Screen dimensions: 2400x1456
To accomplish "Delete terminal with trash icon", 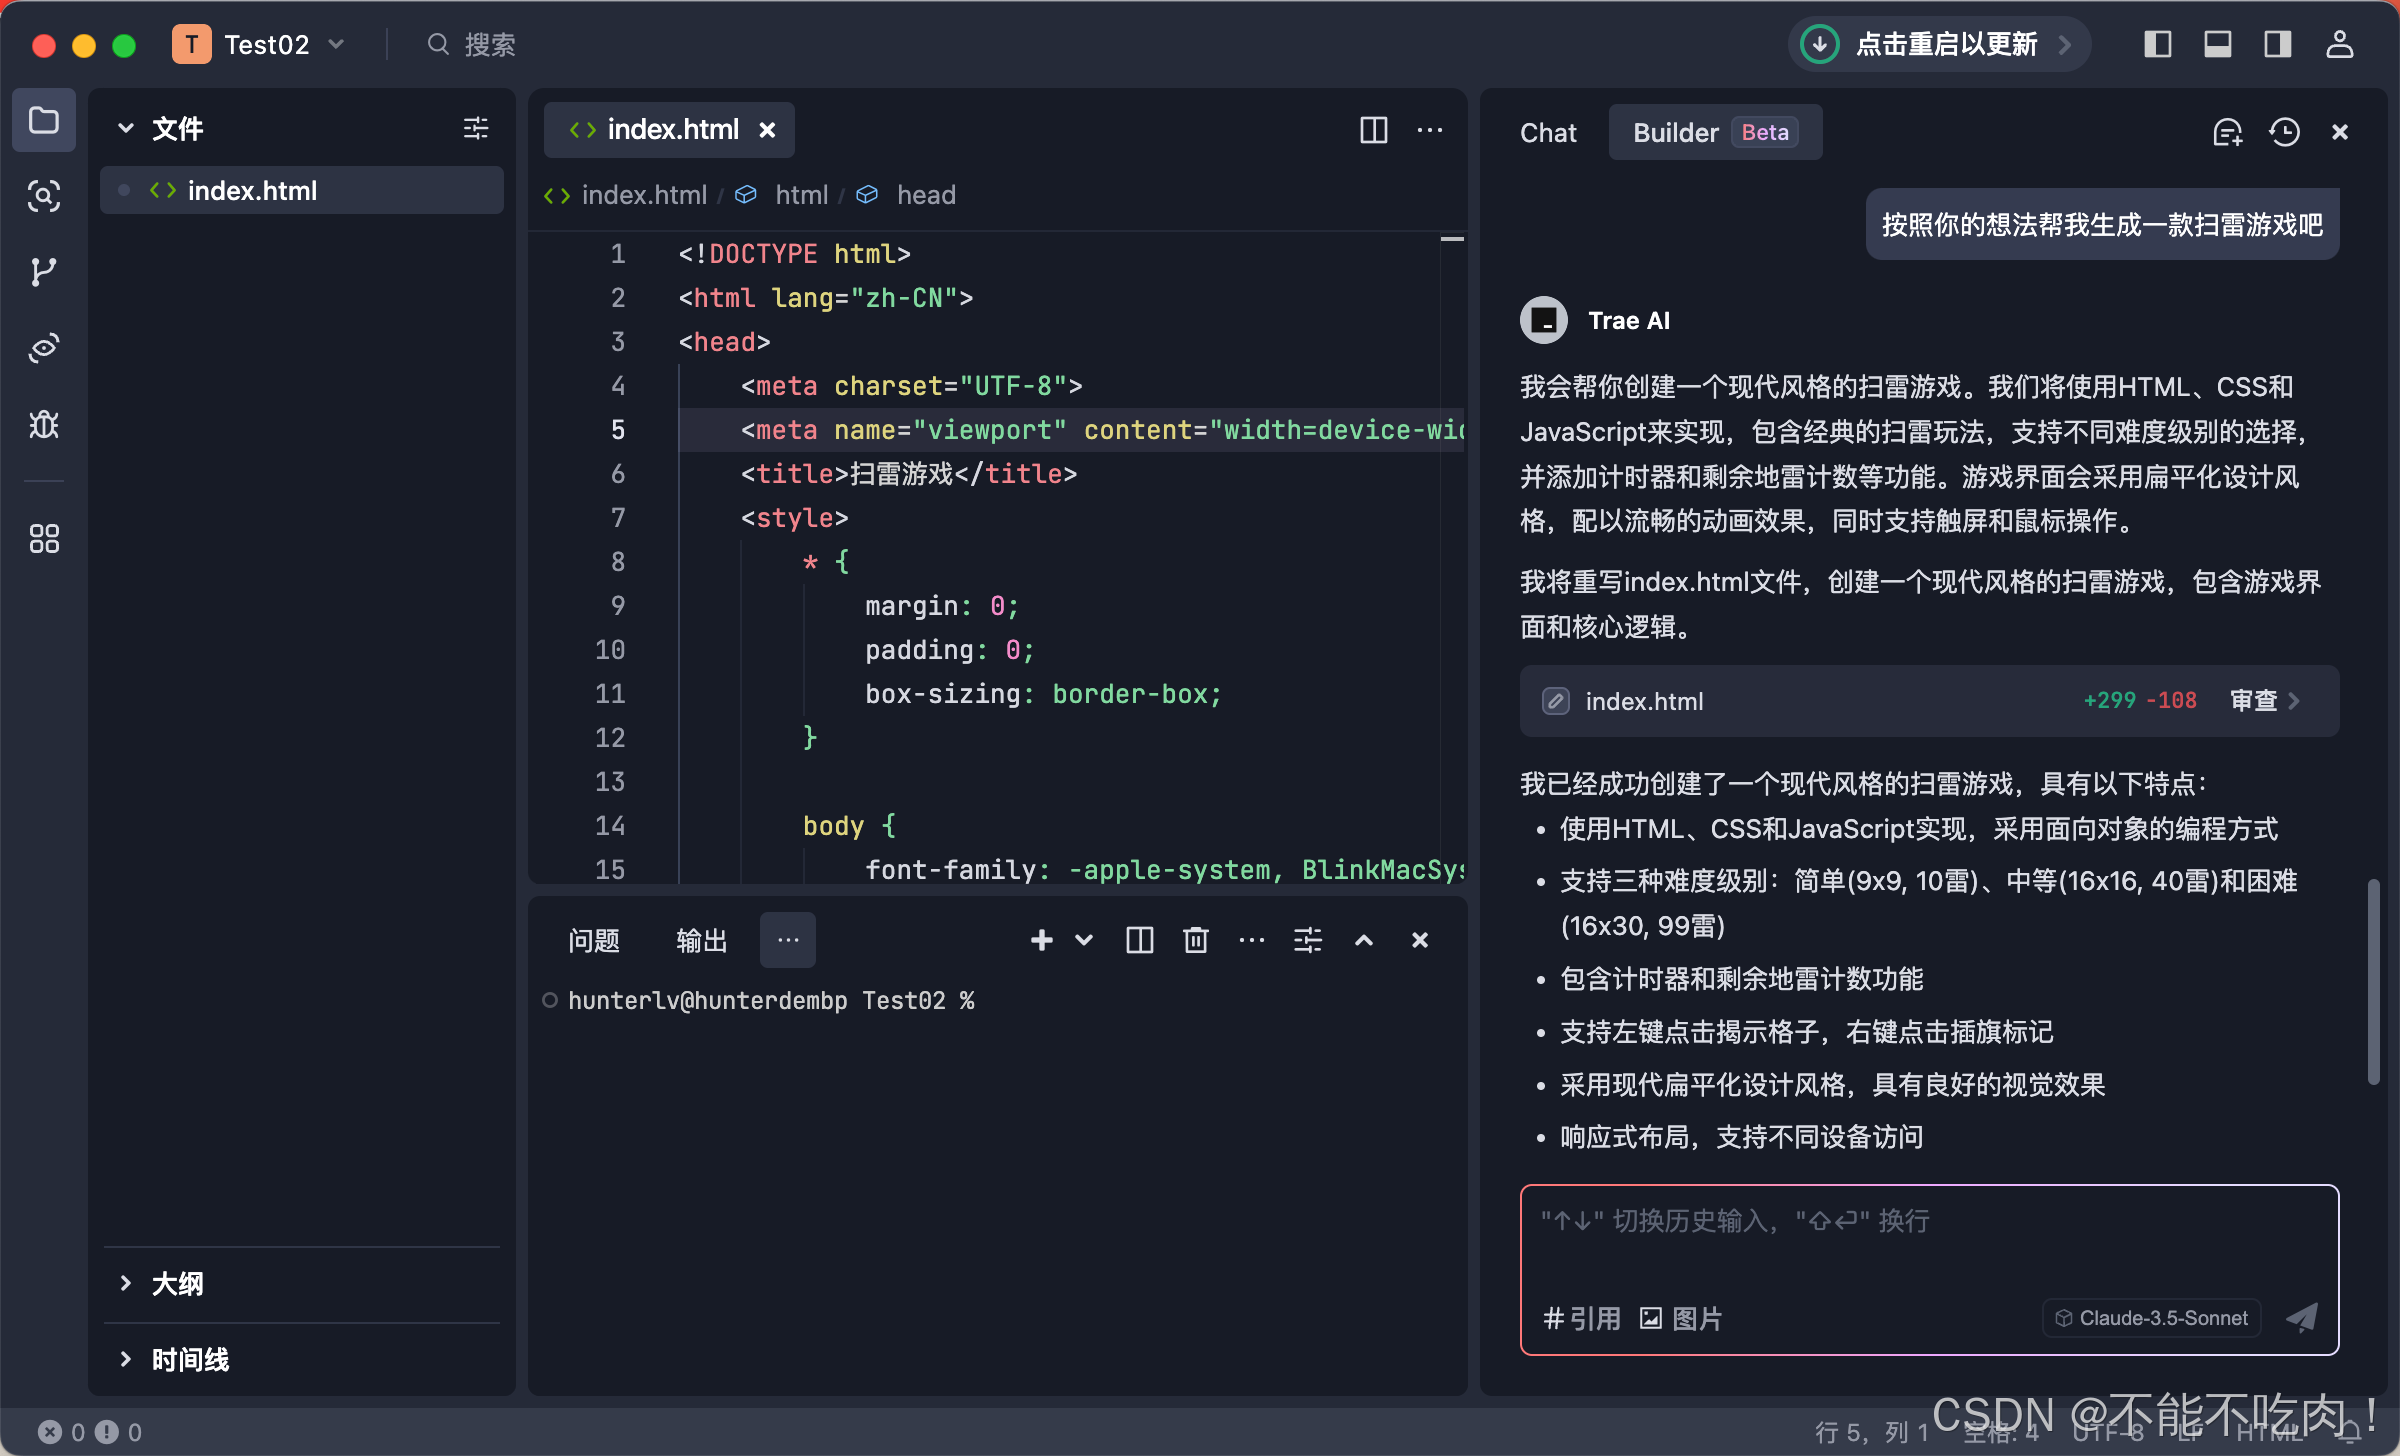I will 1195,940.
